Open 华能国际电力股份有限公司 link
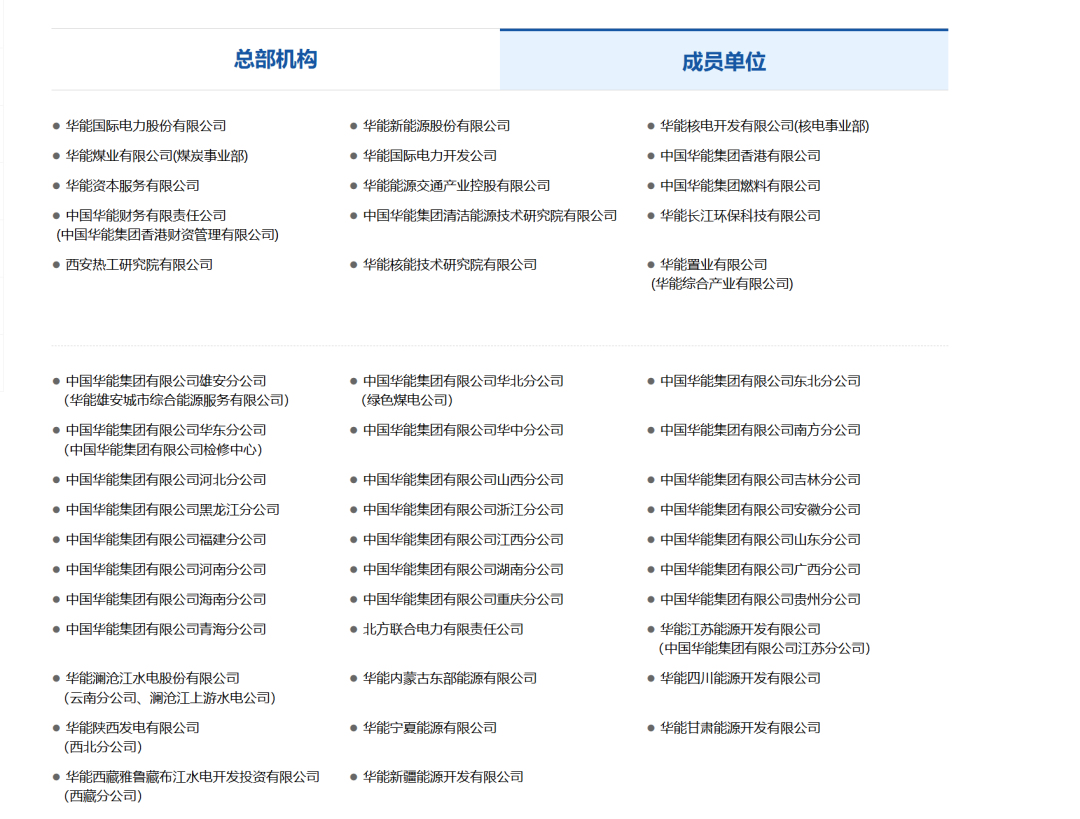Viewport: 1080px width, 819px height. point(146,126)
